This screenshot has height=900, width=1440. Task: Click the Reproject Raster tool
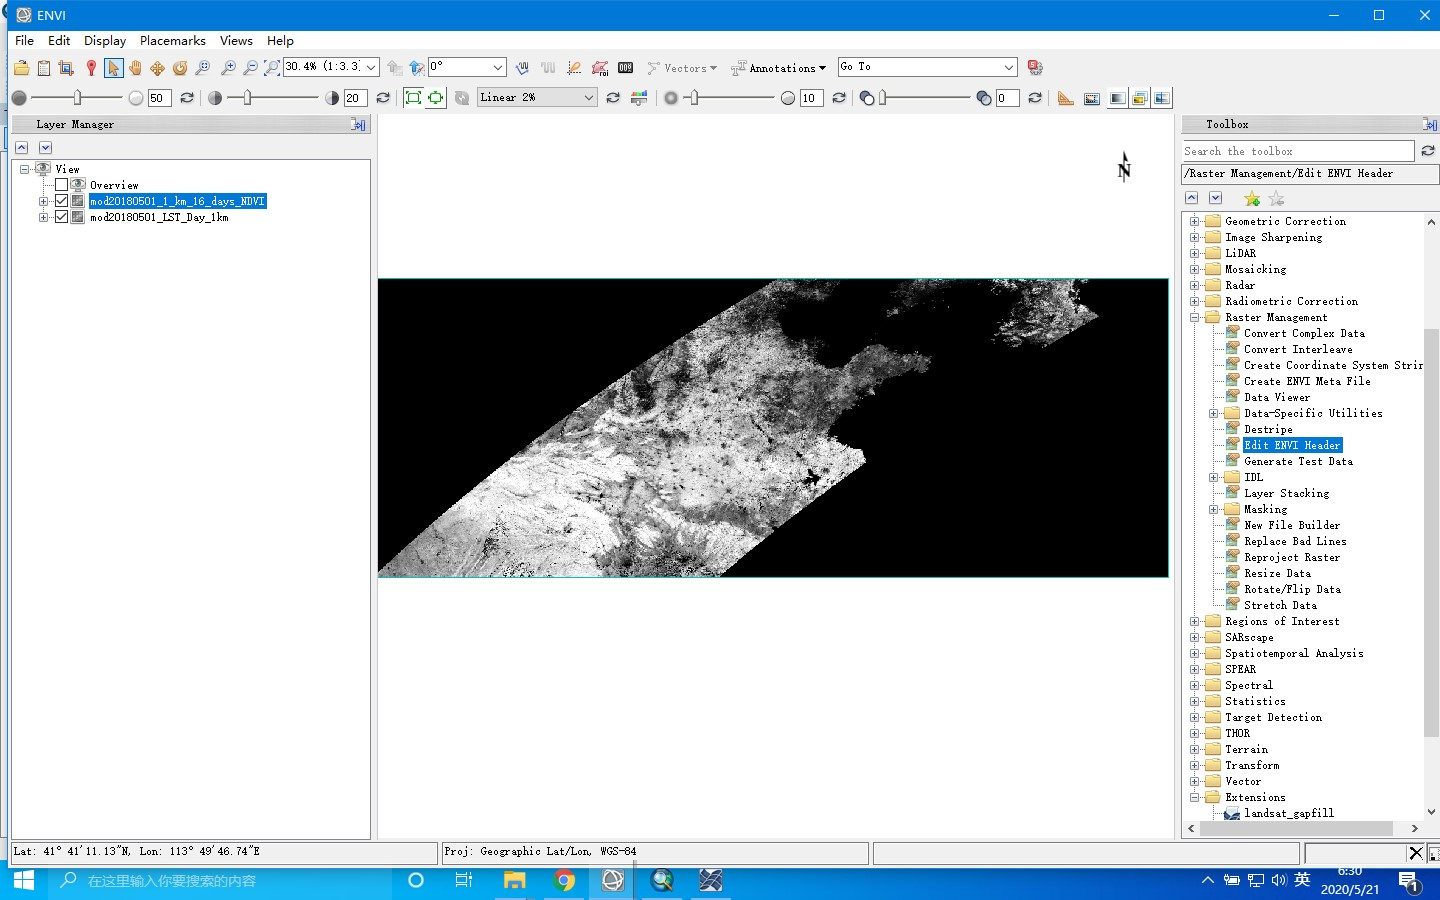click(x=1291, y=557)
